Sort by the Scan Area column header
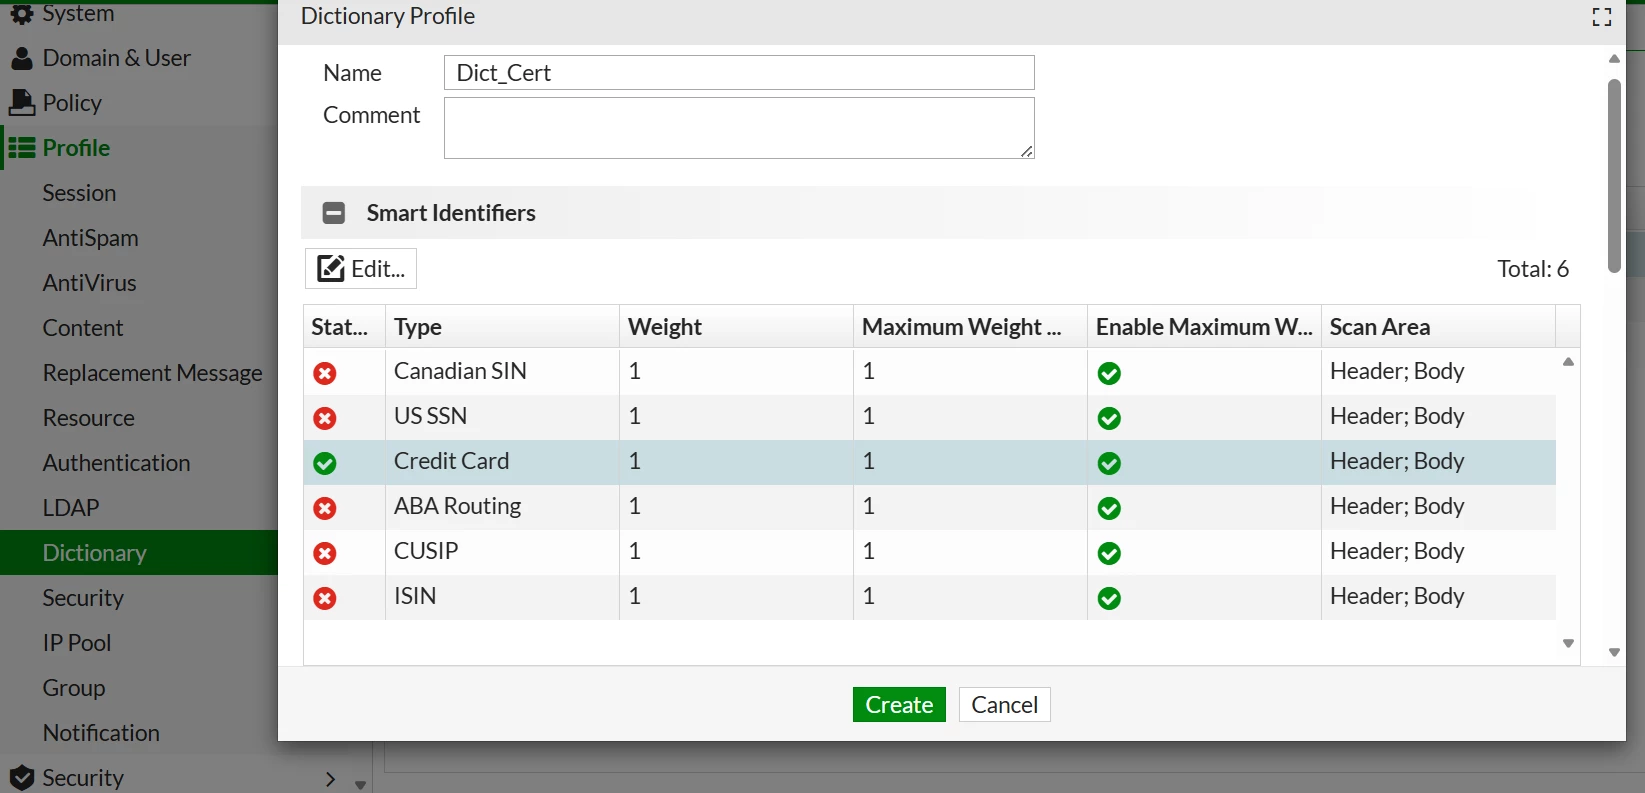1645x793 pixels. [x=1438, y=327]
